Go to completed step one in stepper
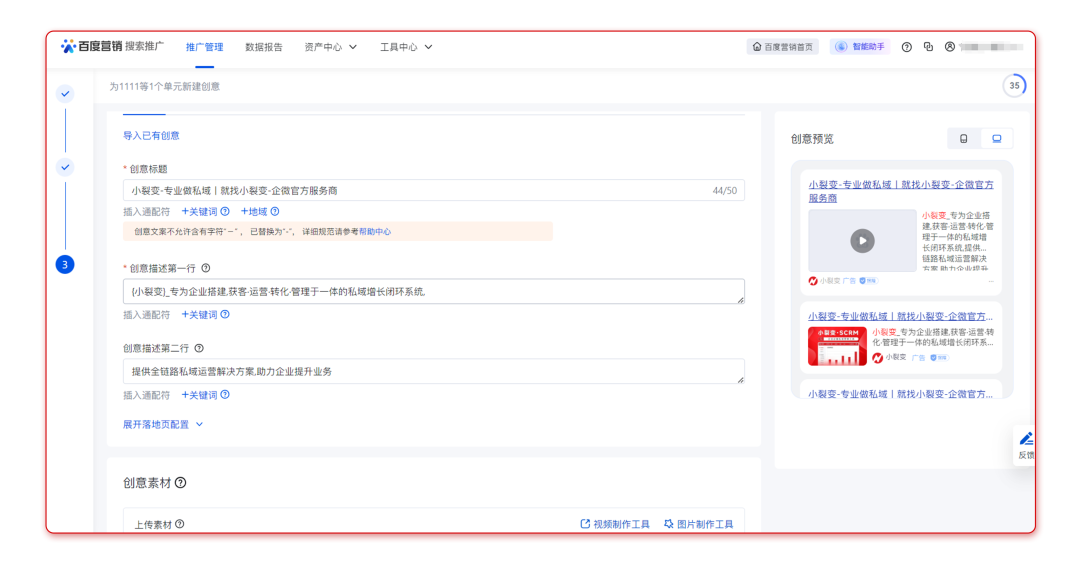 pos(65,94)
